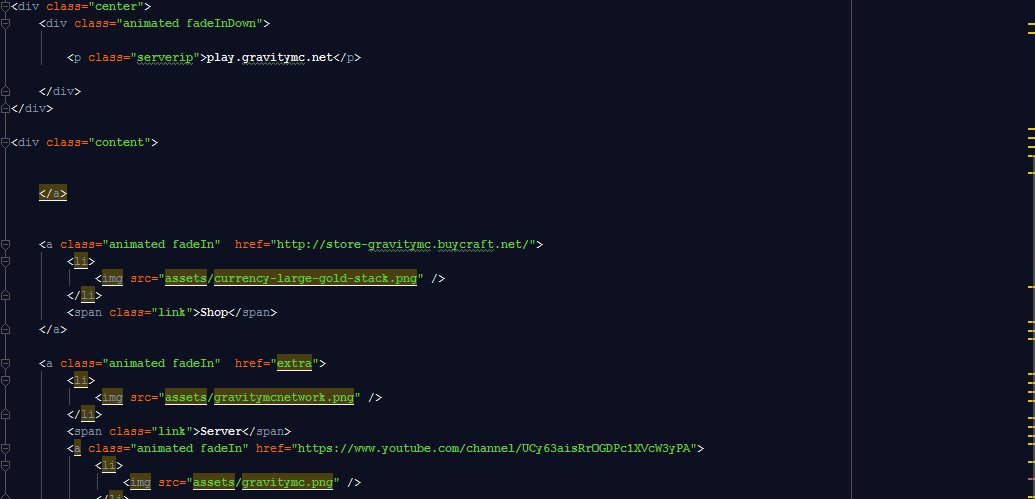The height and width of the screenshot is (499, 1035).
Task: Collapse the "animated fadeInDown" div fold marker
Action: coord(5,24)
